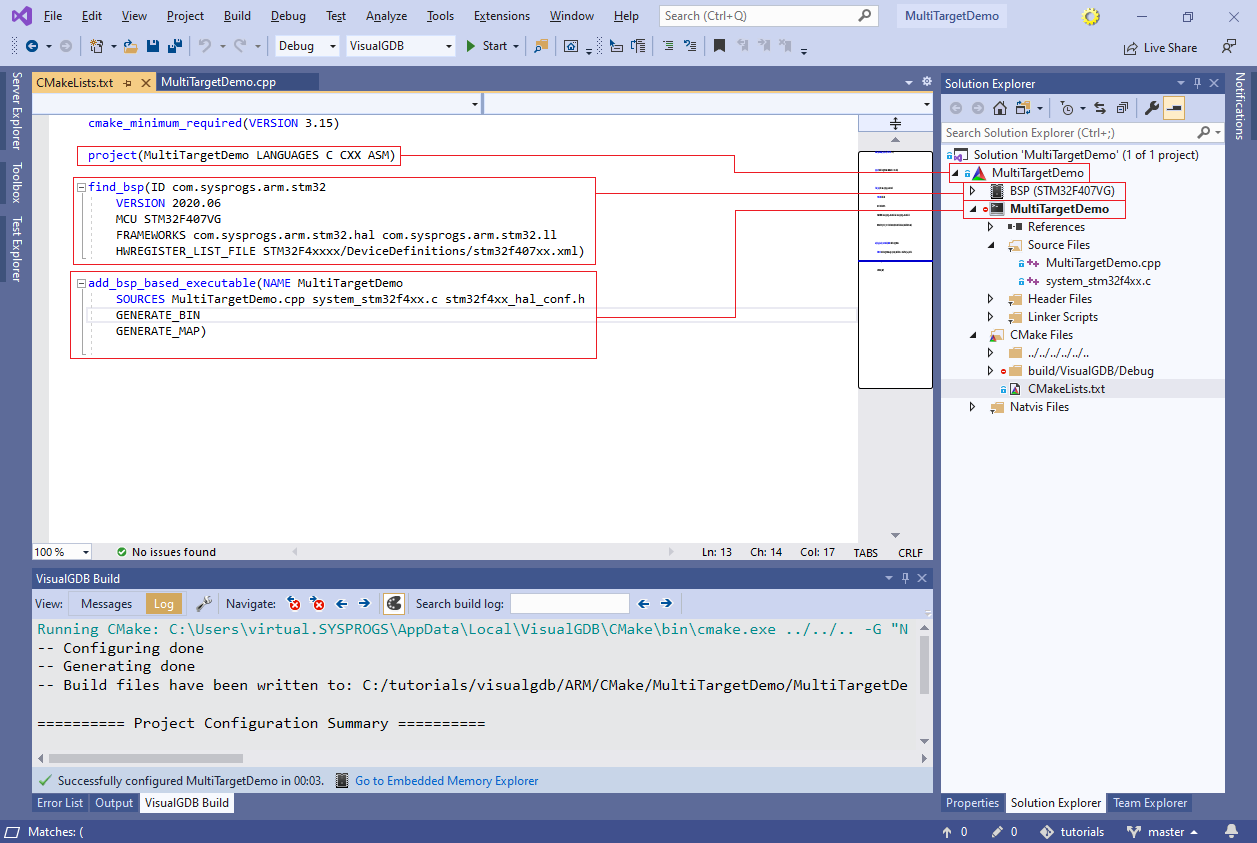1257x843 pixels.
Task: Open the Debug menu
Action: tap(288, 16)
